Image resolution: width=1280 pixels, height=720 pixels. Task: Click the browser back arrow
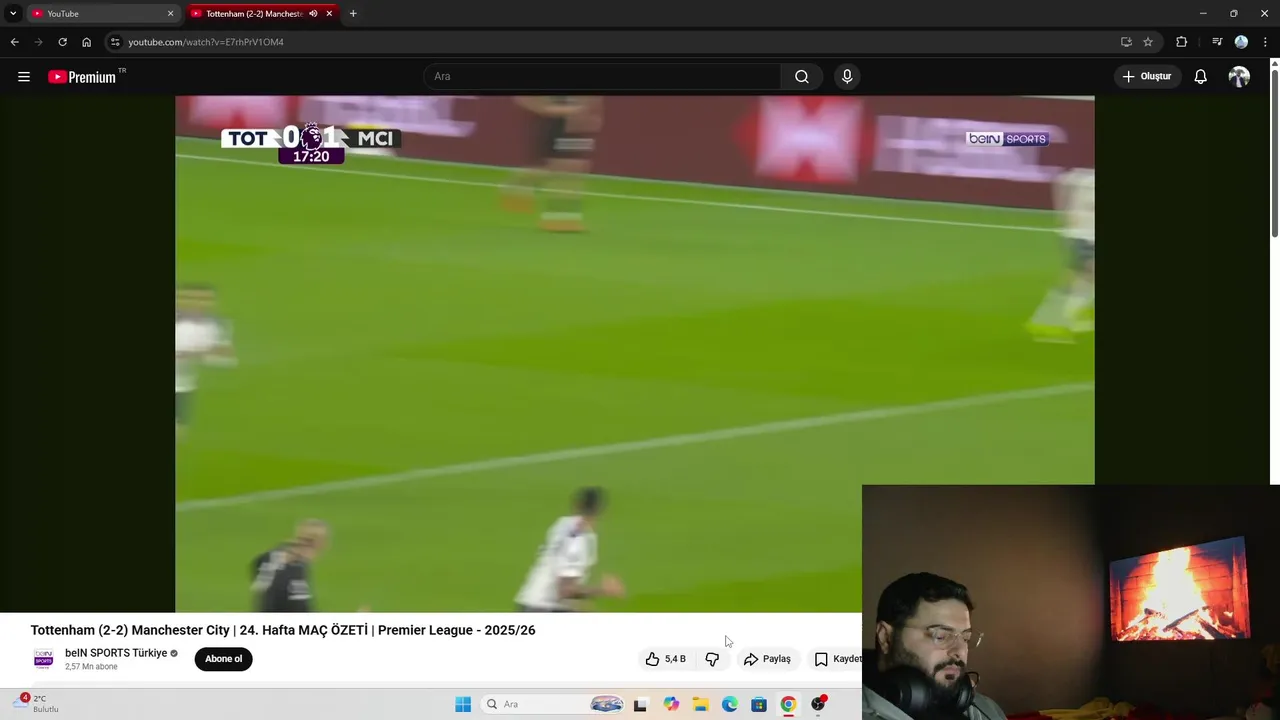tap(14, 42)
